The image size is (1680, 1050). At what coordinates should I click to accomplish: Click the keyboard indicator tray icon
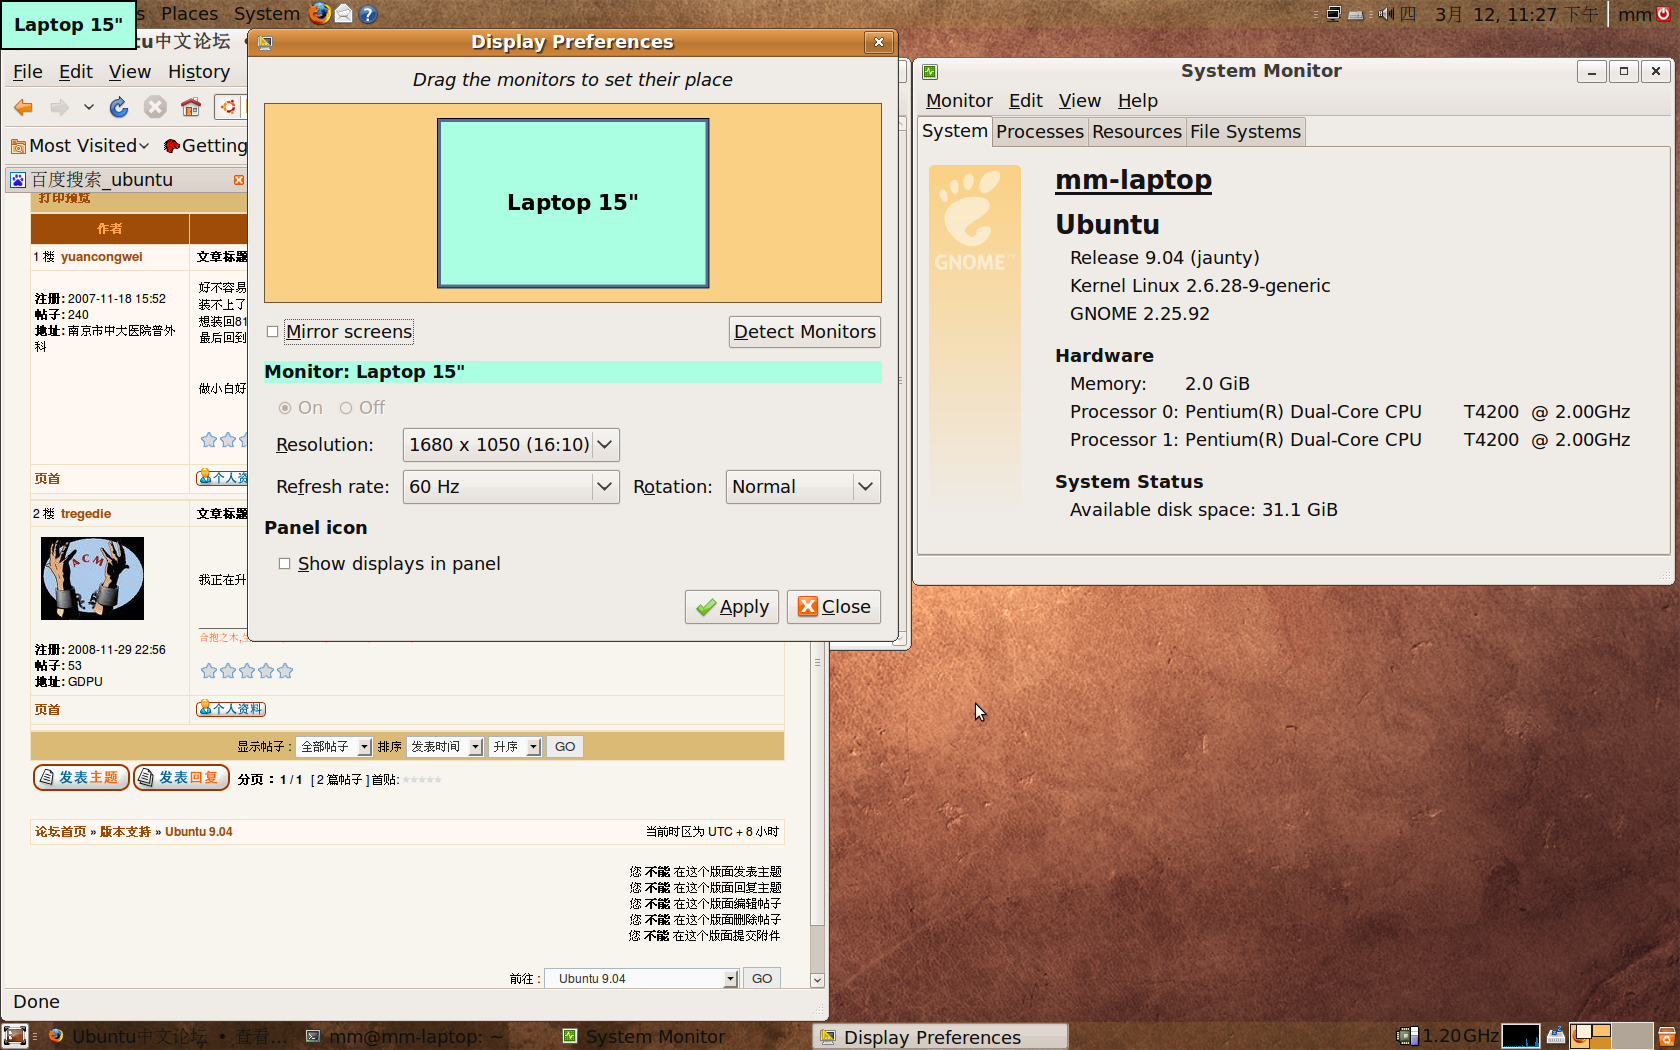click(x=1355, y=14)
